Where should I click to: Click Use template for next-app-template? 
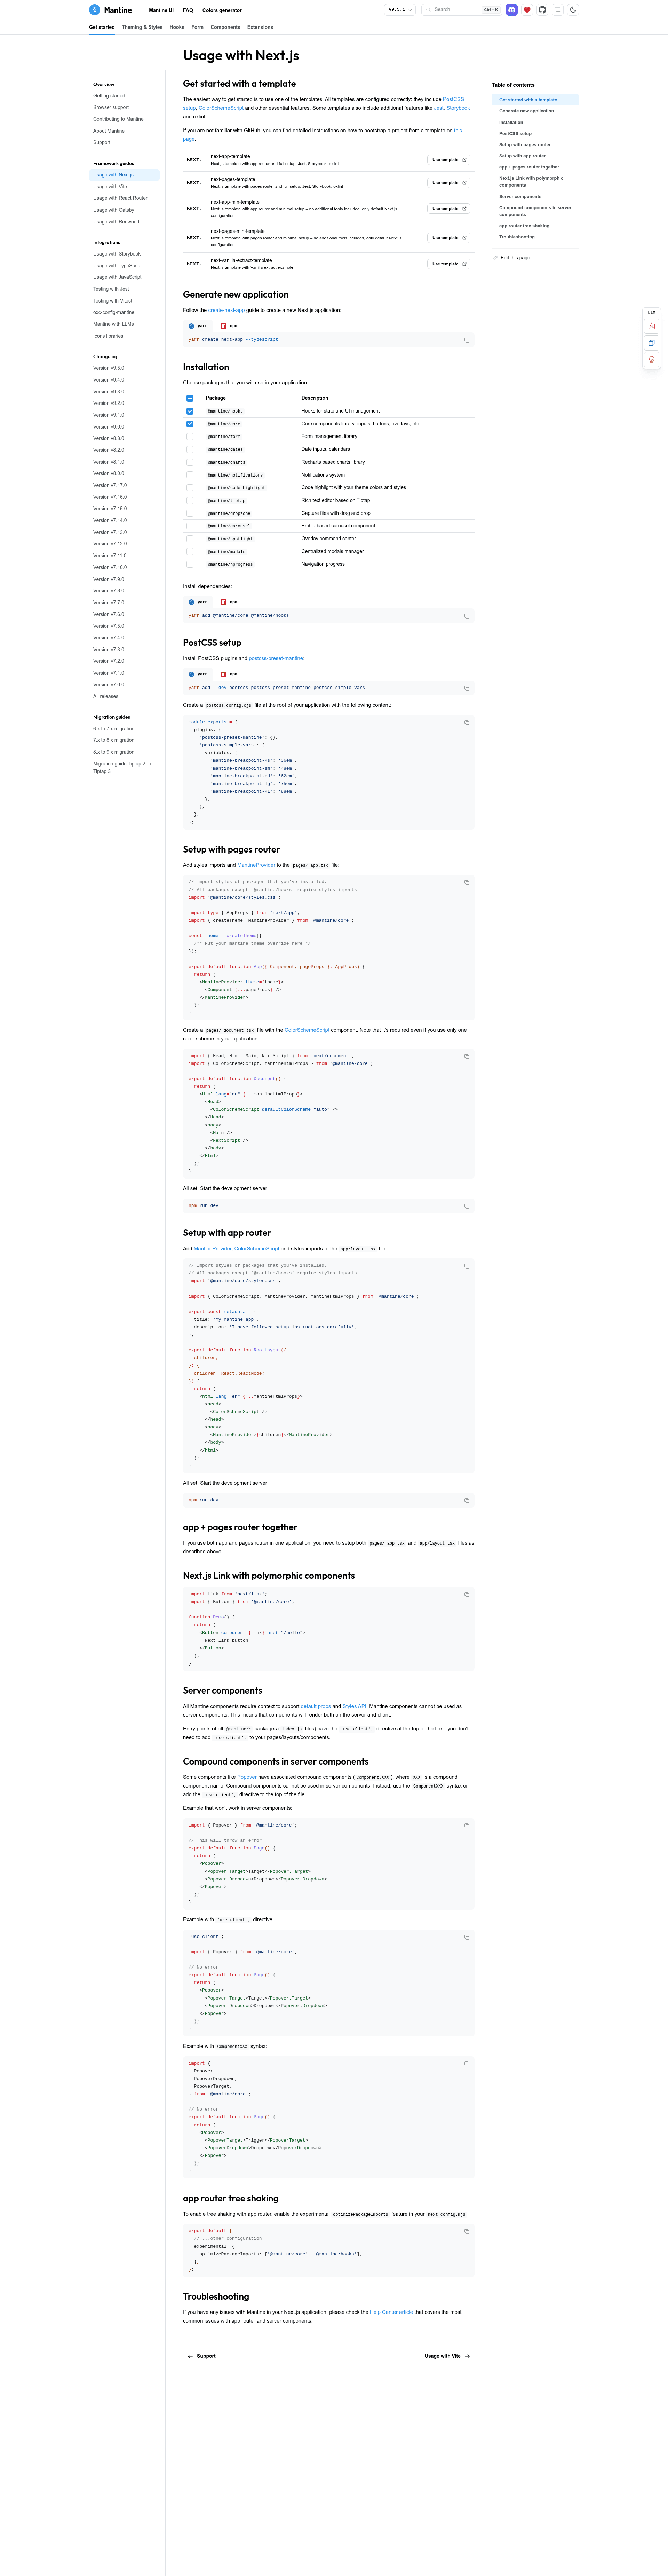(x=449, y=160)
